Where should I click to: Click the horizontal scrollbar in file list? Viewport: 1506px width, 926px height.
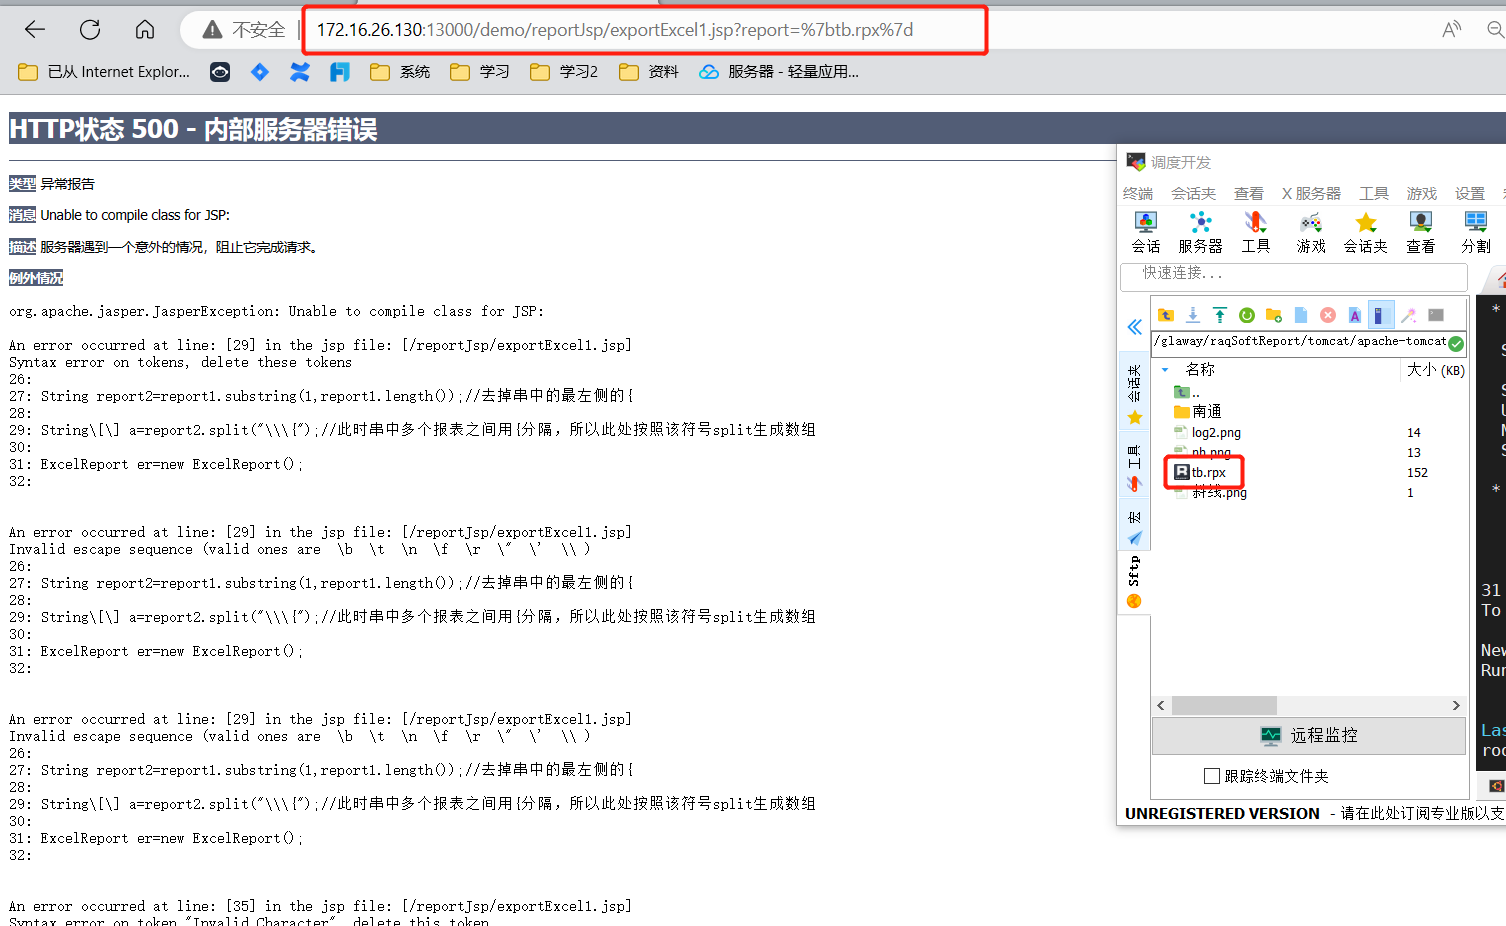click(x=1224, y=705)
